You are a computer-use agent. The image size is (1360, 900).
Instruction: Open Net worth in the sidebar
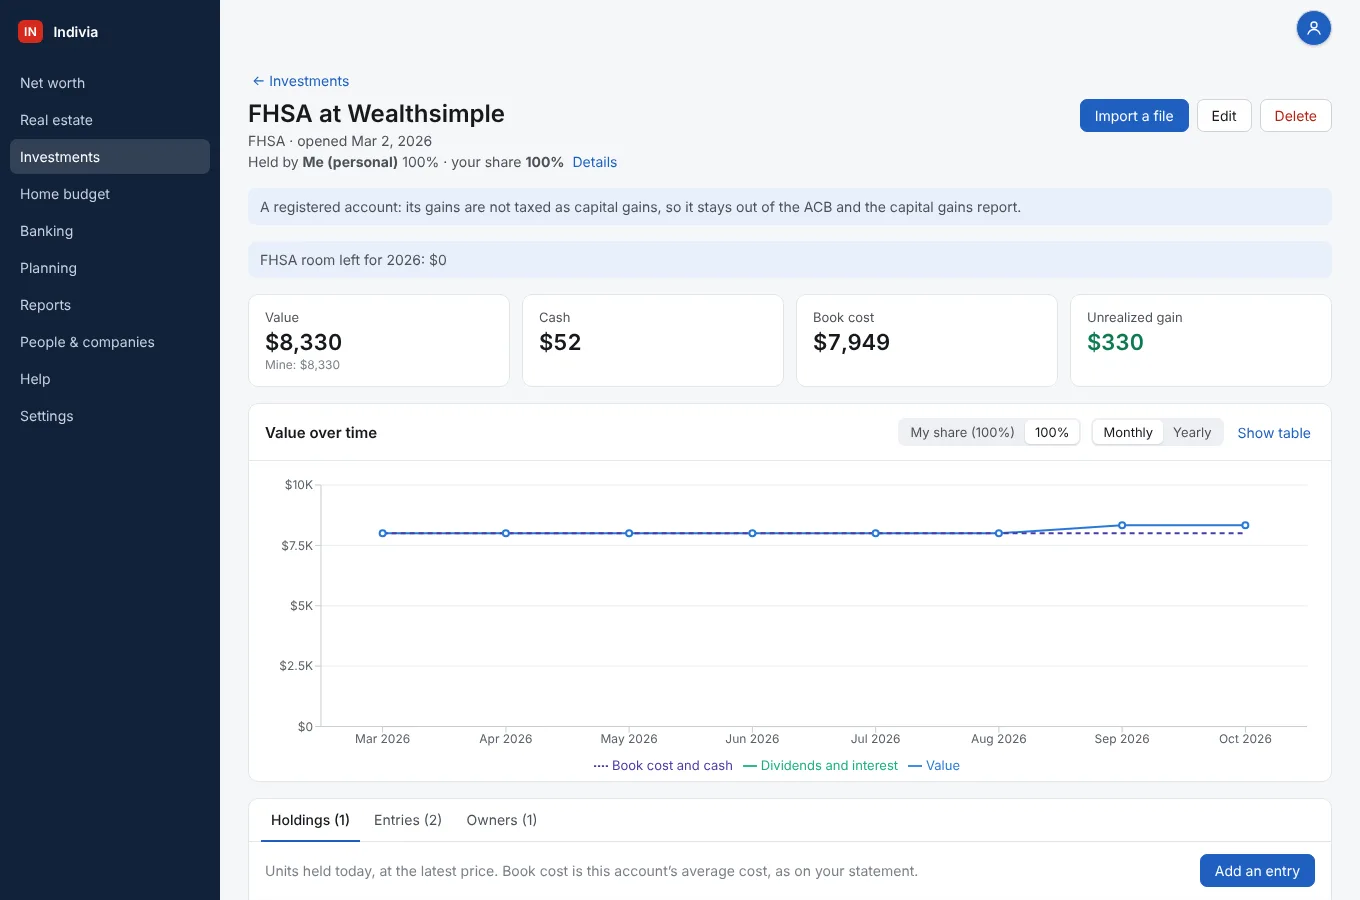pos(110,83)
